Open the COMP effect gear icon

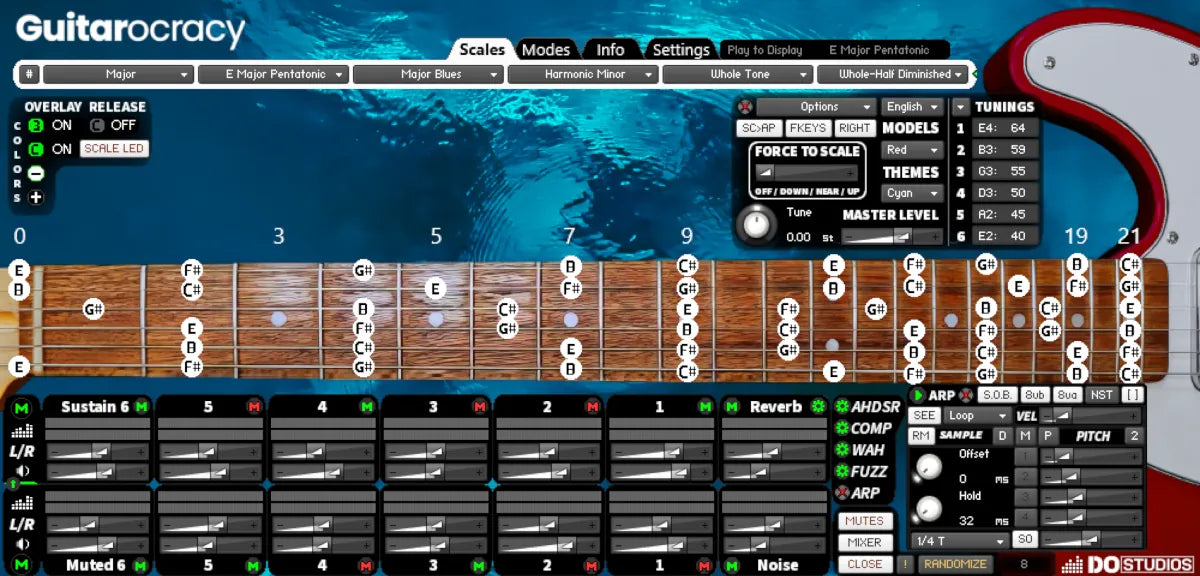click(841, 428)
